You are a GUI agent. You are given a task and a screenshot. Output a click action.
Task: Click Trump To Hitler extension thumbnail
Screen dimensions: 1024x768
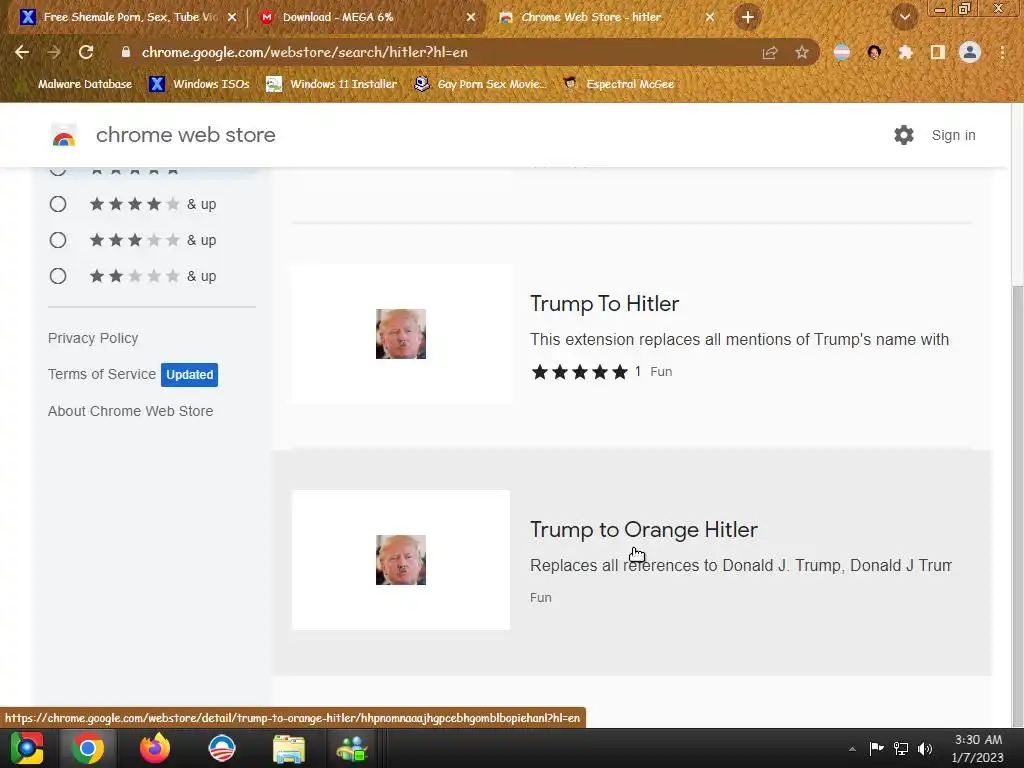(x=401, y=334)
